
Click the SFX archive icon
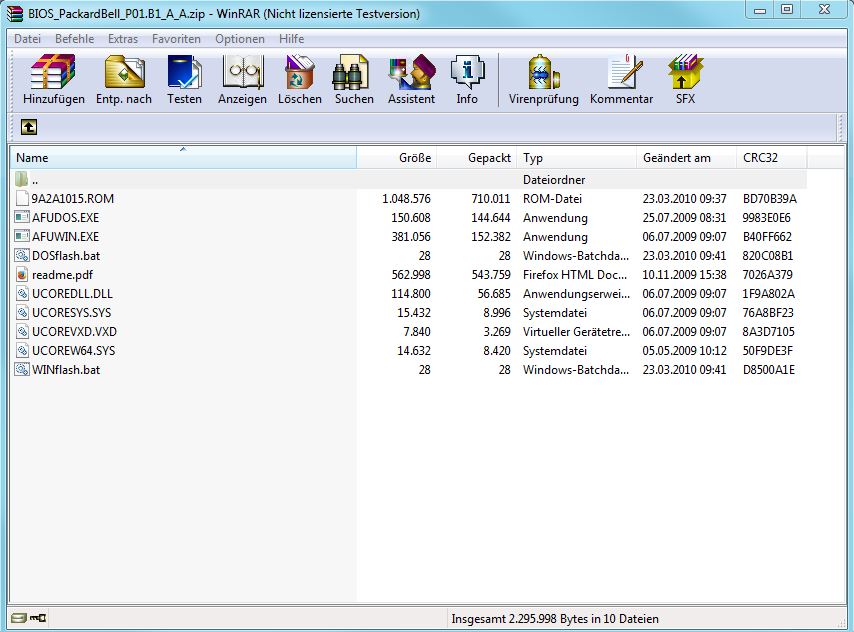[x=685, y=71]
